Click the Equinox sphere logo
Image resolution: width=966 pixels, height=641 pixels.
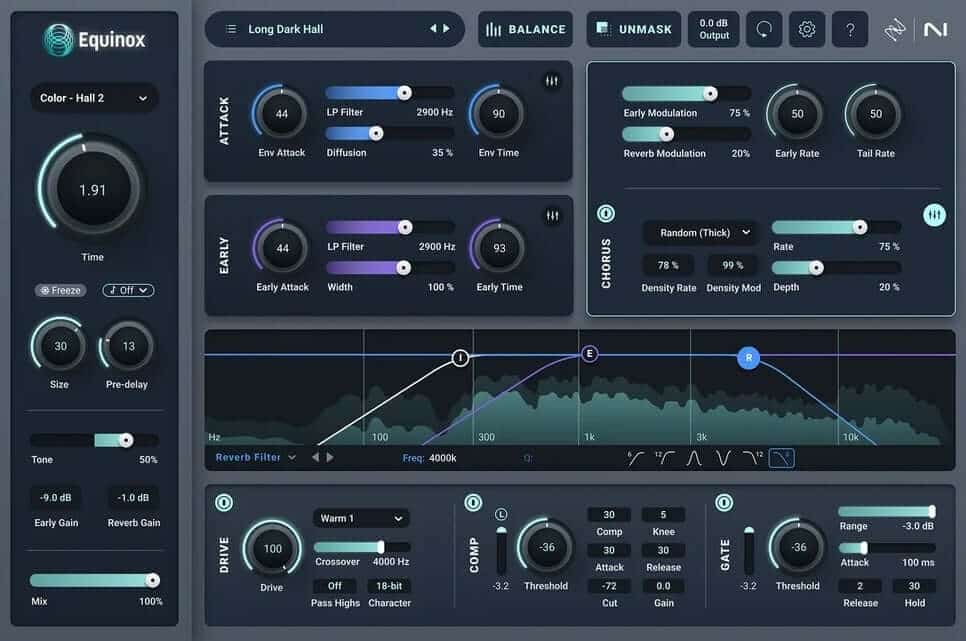[x=58, y=40]
